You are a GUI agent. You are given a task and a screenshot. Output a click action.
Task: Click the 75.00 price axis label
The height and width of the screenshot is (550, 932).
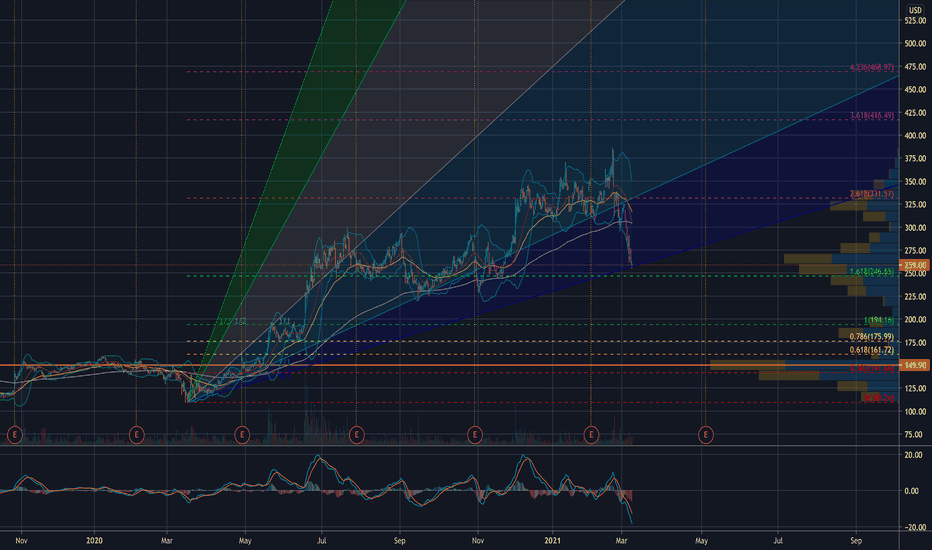coord(915,435)
